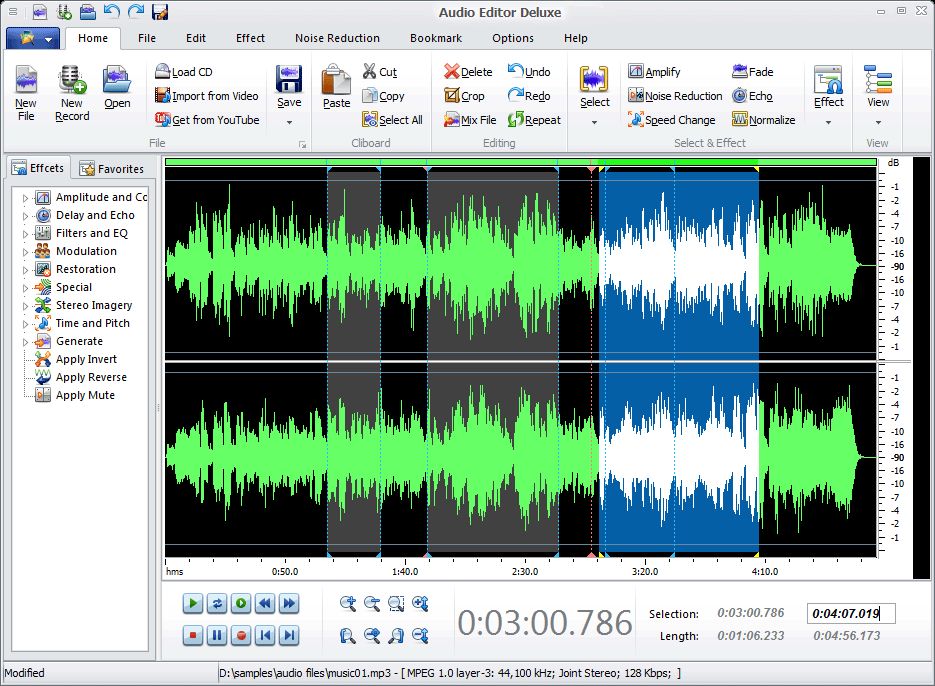Image resolution: width=935 pixels, height=686 pixels.
Task: Open the Select dropdown
Action: pyautogui.click(x=595, y=122)
